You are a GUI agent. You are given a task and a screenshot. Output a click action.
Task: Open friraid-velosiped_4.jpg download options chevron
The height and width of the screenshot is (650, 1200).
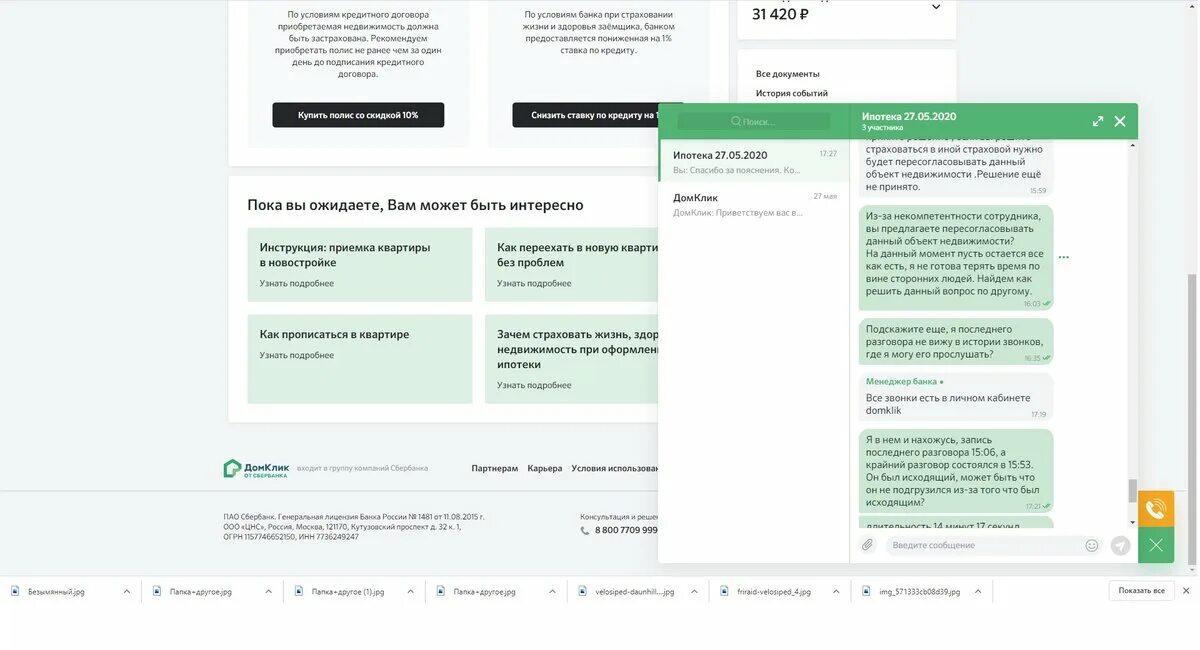coord(837,591)
